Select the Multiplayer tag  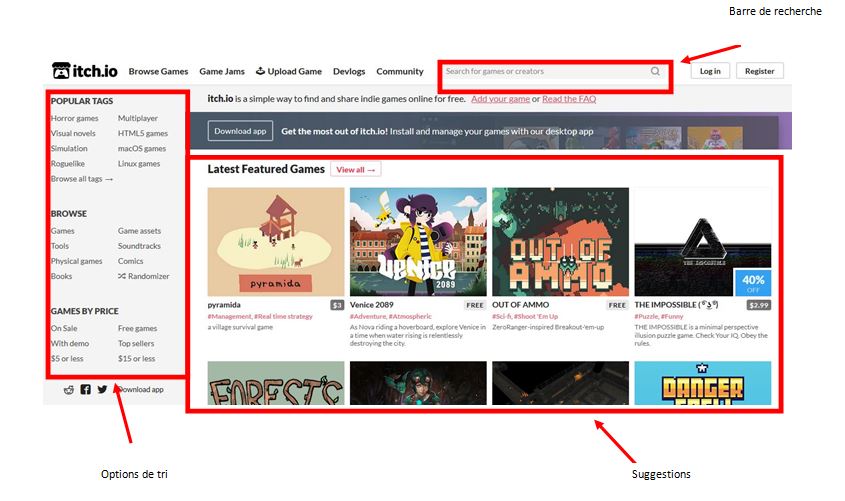[138, 118]
